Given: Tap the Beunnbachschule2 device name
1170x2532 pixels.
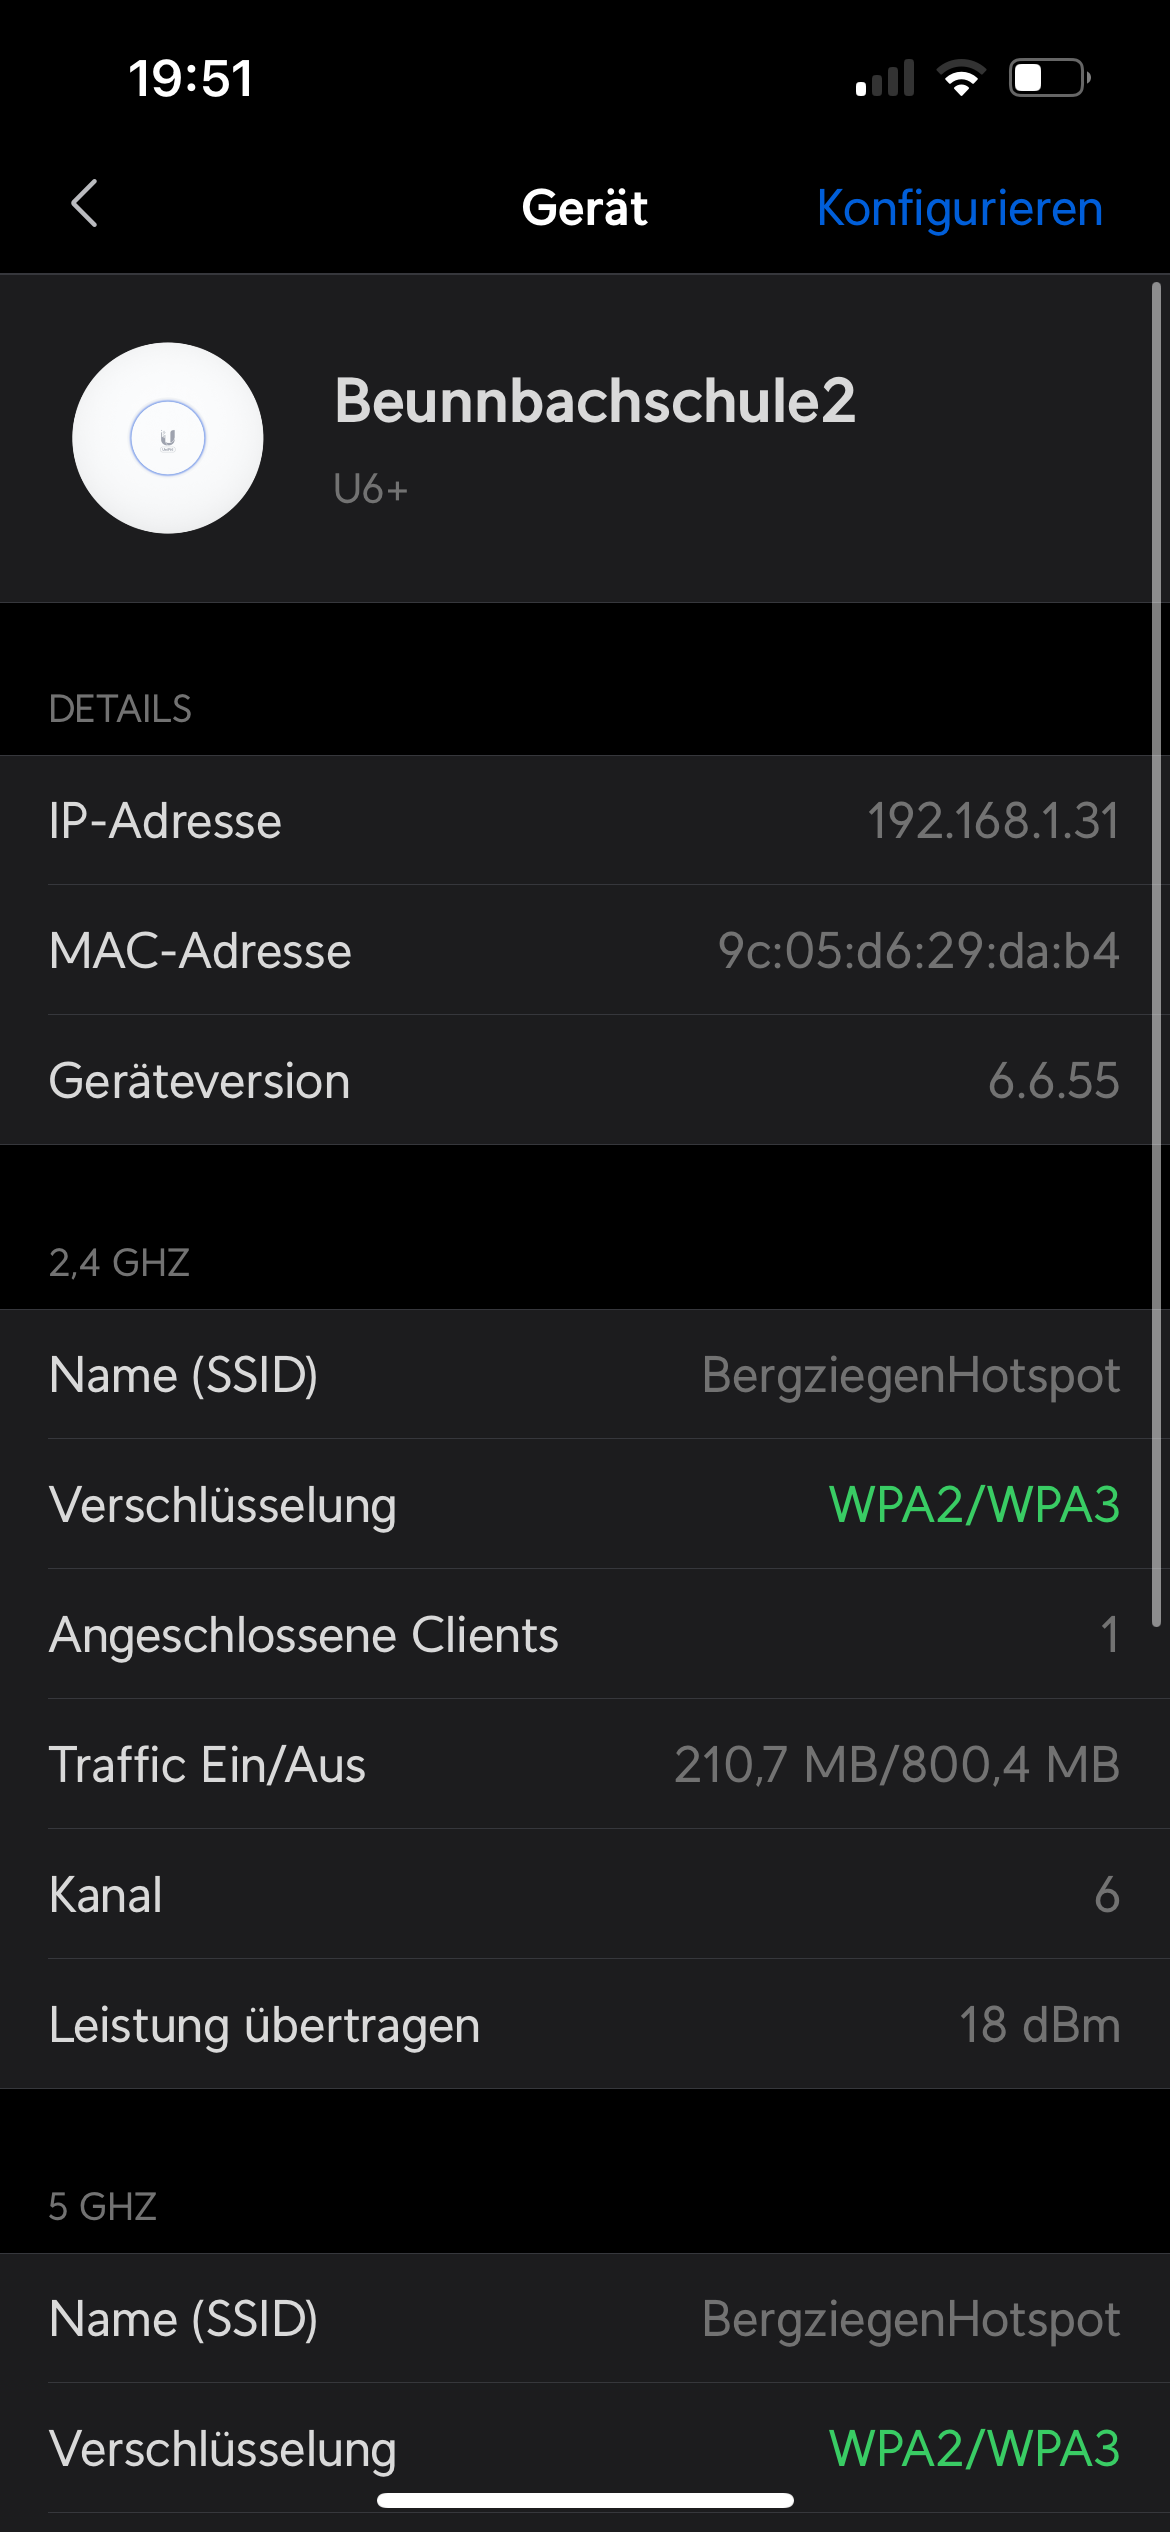Looking at the screenshot, I should (595, 401).
